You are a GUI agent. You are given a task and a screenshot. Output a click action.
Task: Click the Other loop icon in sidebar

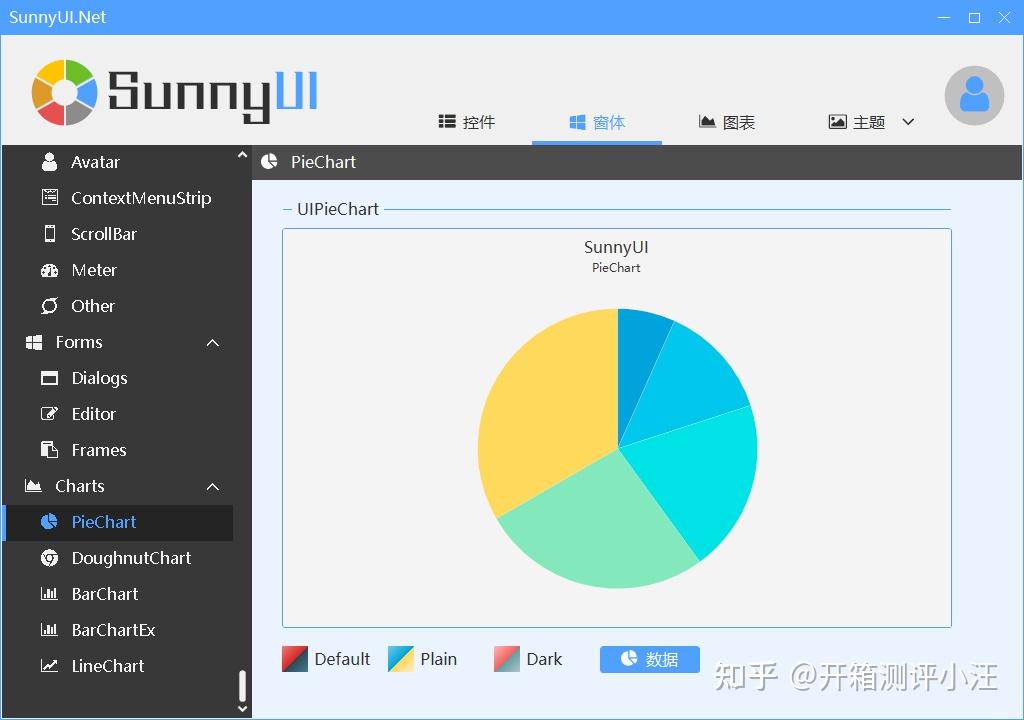[x=50, y=306]
